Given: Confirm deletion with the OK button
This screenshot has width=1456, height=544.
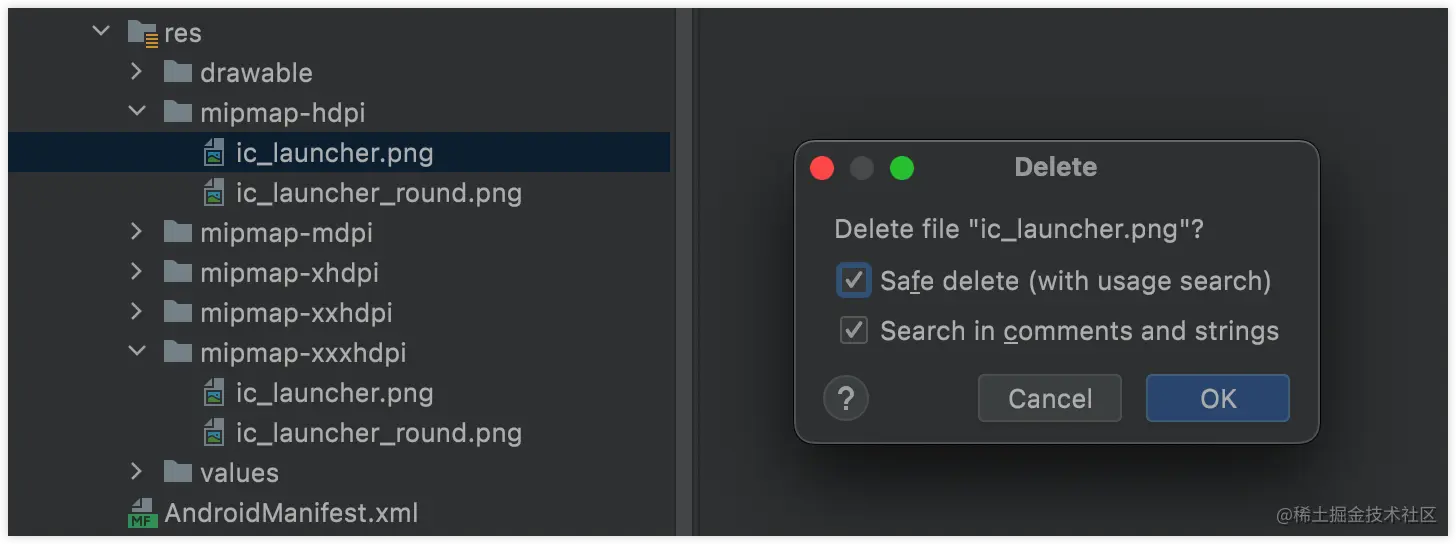Looking at the screenshot, I should 1218,398.
